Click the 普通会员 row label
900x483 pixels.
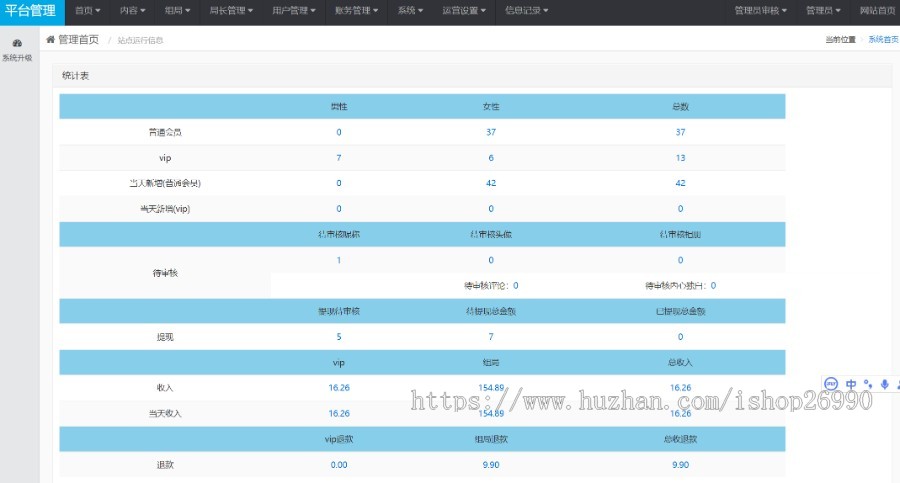[x=165, y=132]
